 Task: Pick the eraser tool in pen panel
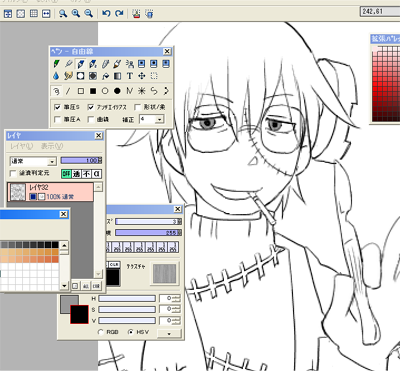point(105,64)
